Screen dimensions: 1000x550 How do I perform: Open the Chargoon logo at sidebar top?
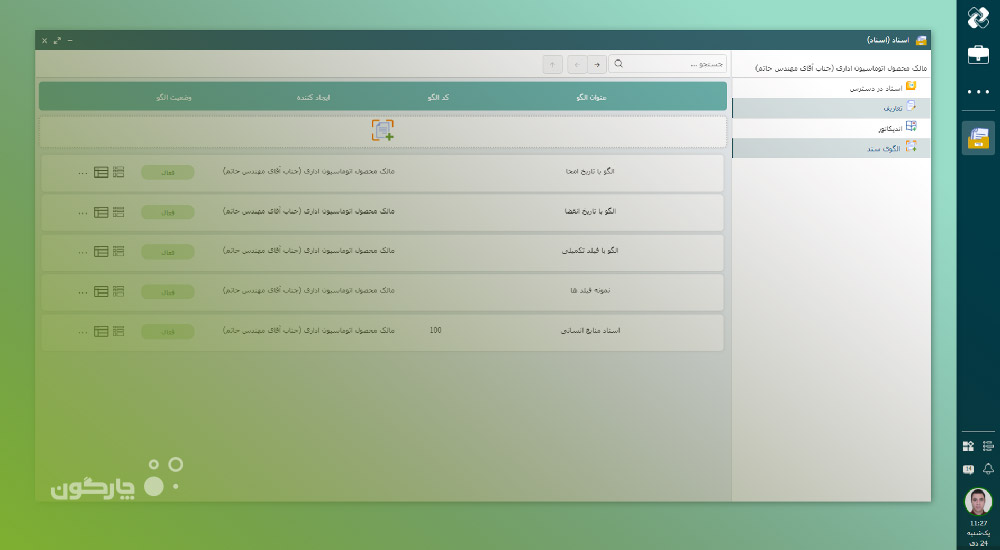(x=978, y=17)
